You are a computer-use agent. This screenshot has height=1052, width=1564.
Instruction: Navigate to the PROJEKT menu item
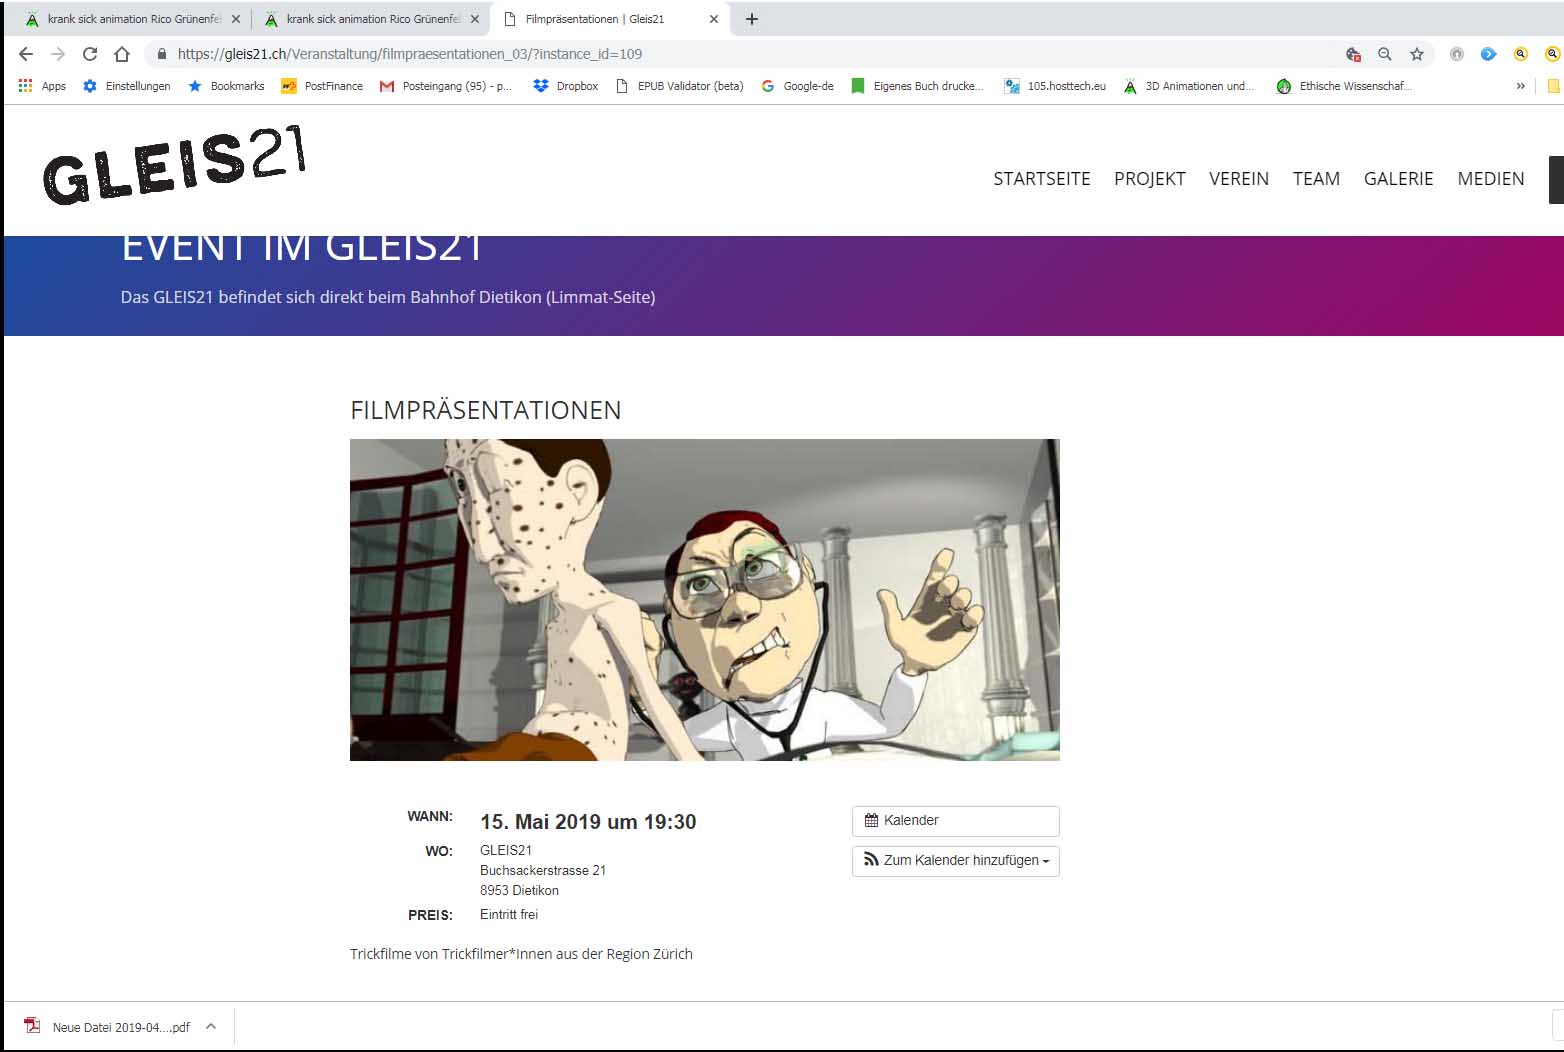point(1149,179)
